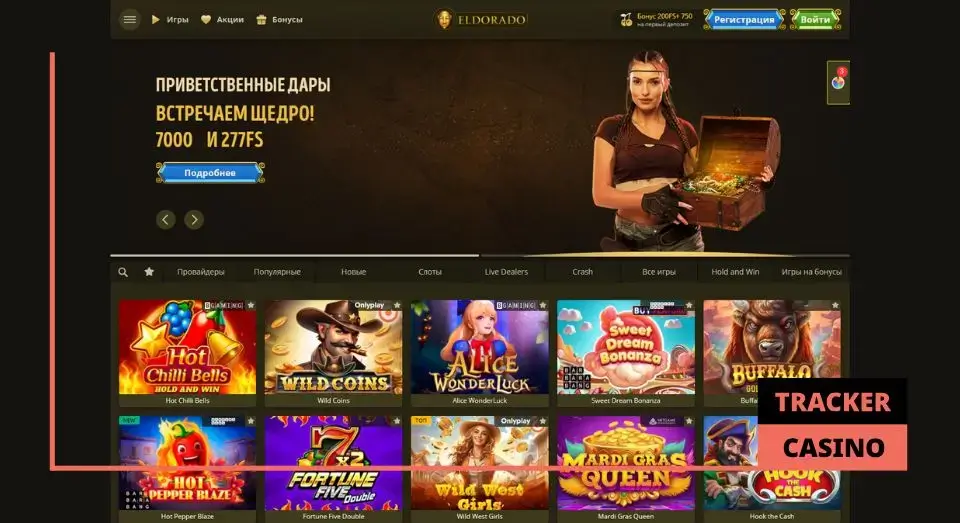Click the Войти login button

coord(815,20)
